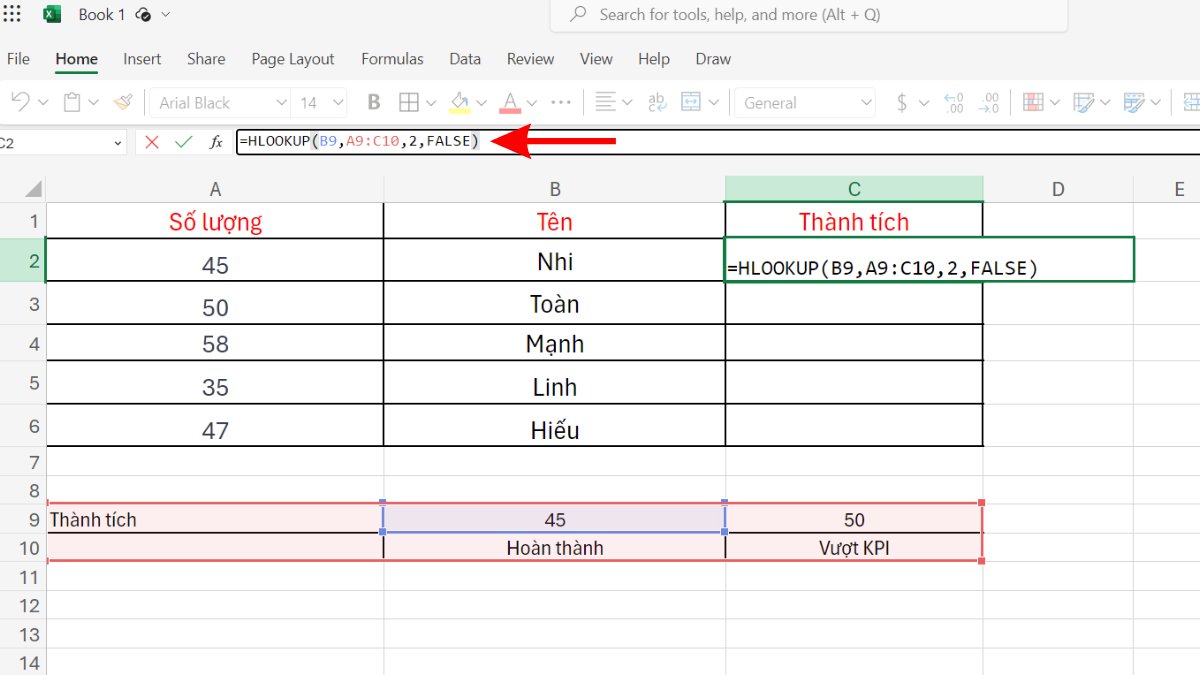Open the Undo icon

click(x=18, y=101)
